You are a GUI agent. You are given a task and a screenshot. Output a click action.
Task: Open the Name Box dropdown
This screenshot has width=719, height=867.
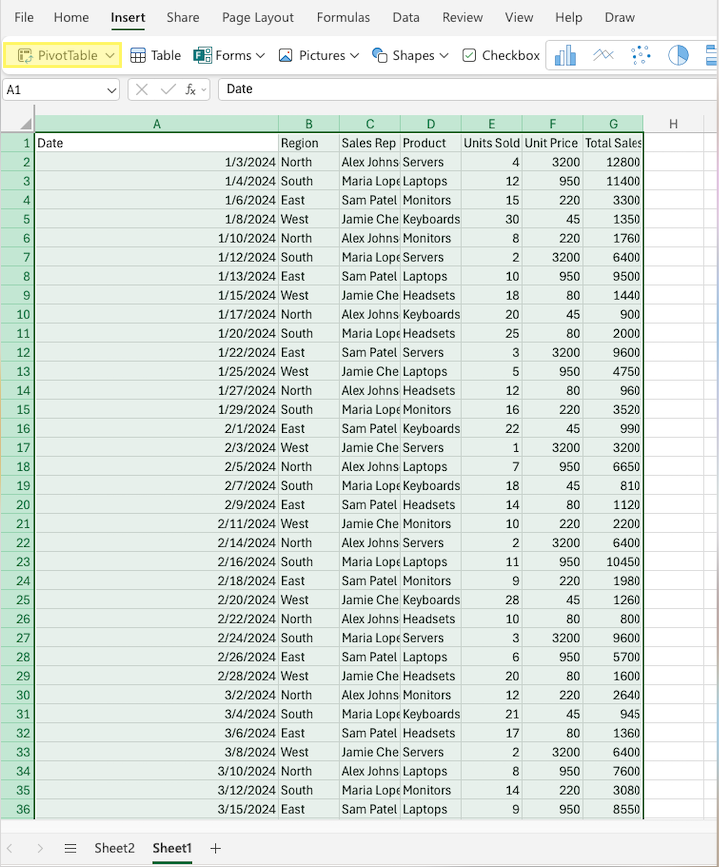(x=111, y=90)
